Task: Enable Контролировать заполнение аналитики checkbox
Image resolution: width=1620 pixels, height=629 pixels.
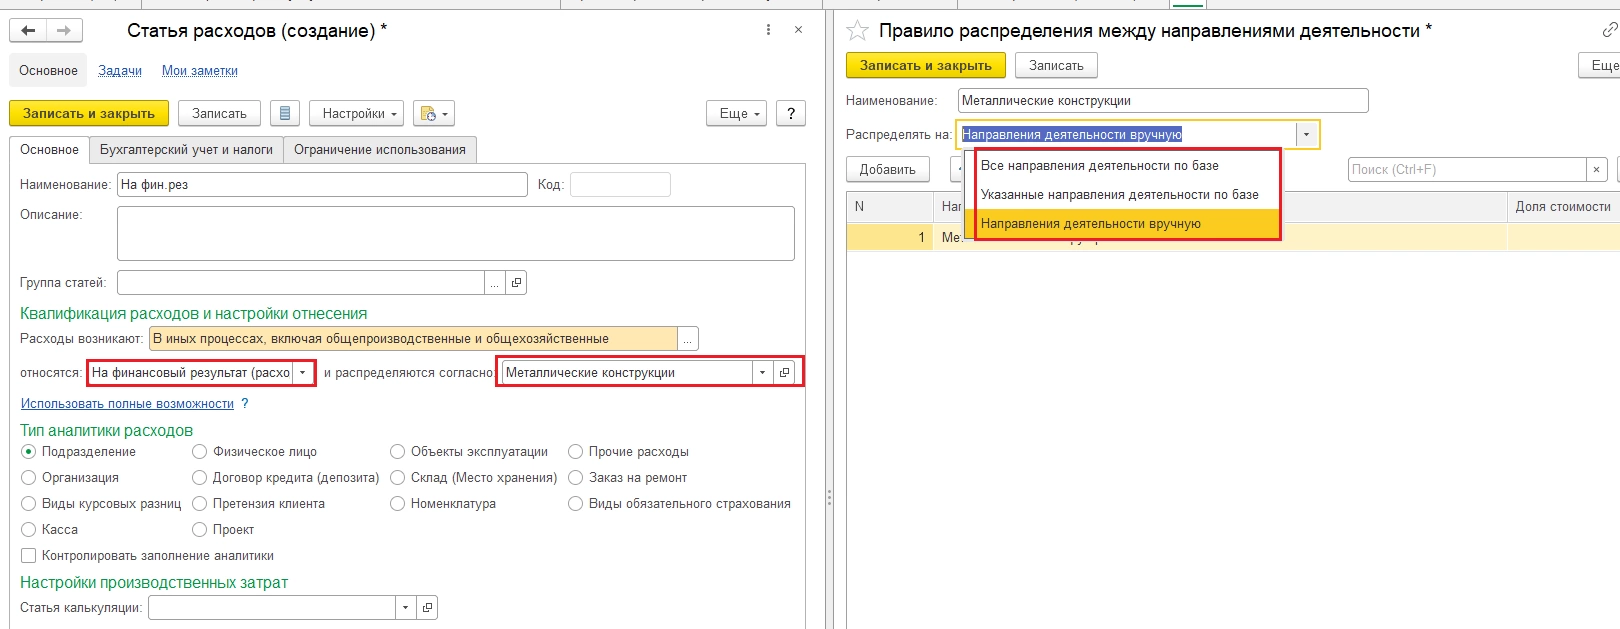Action: (28, 556)
